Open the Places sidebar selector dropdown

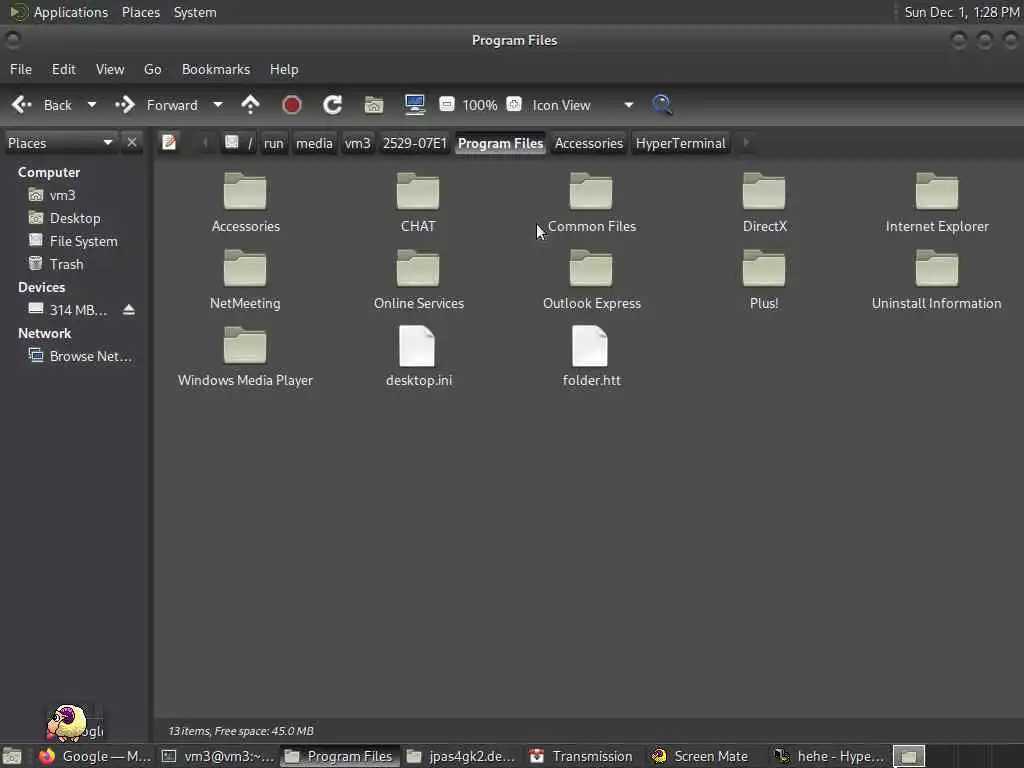pos(59,143)
